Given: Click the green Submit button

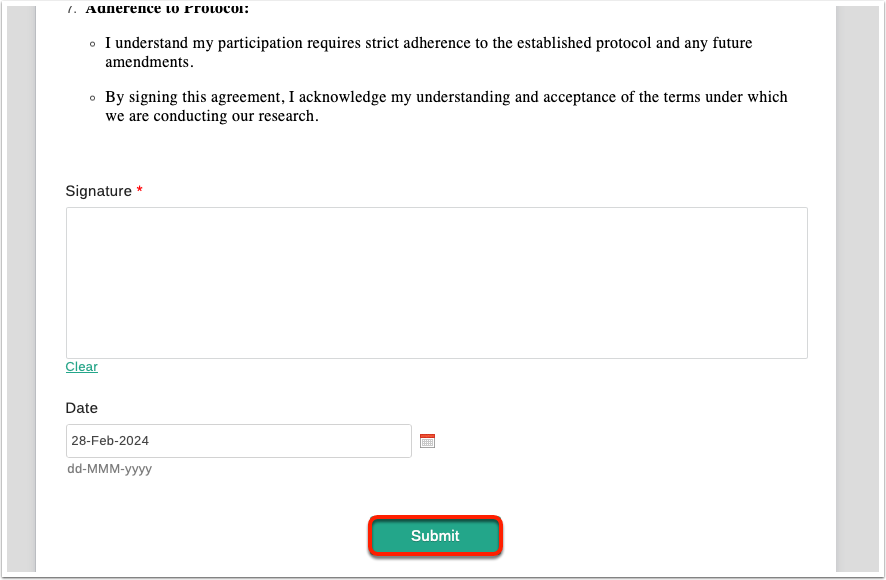Looking at the screenshot, I should coord(435,535).
